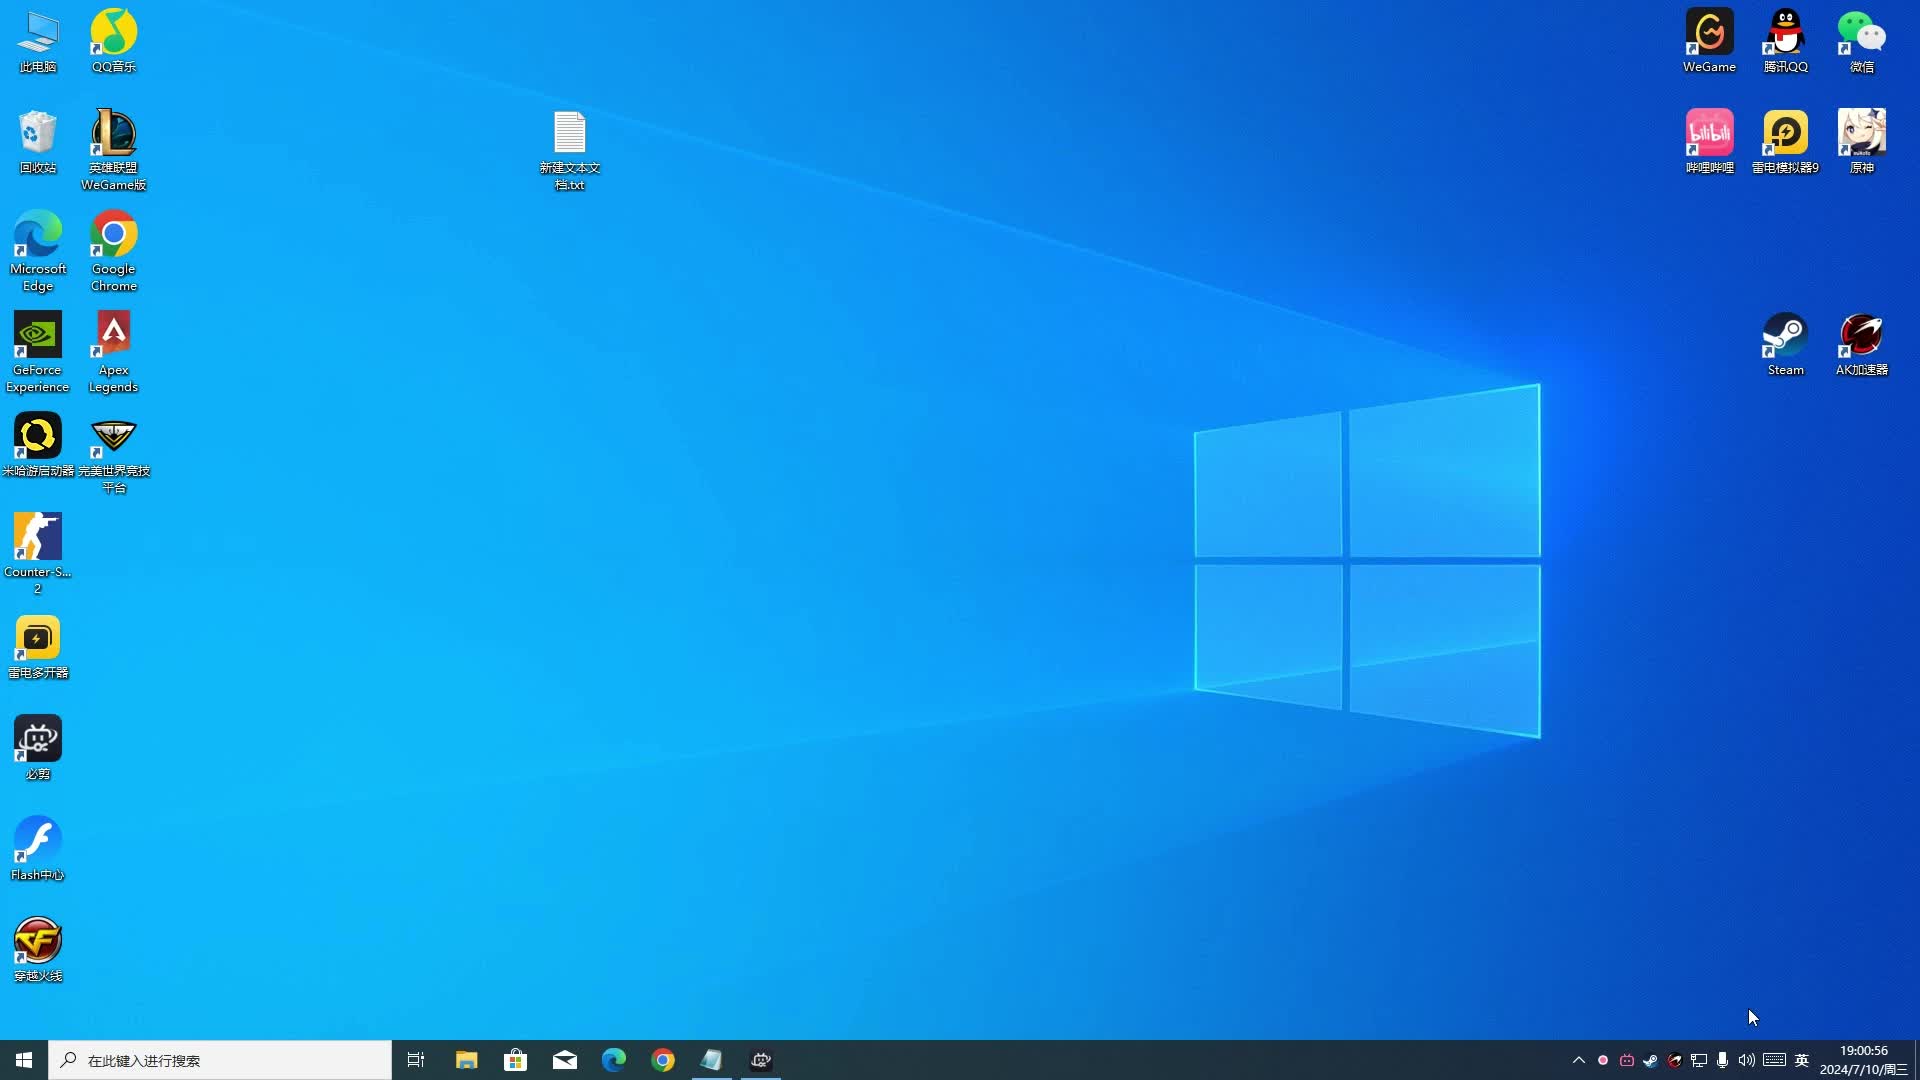Select the 雷电多开器 desktop icon
The image size is (1920, 1080).
38,647
